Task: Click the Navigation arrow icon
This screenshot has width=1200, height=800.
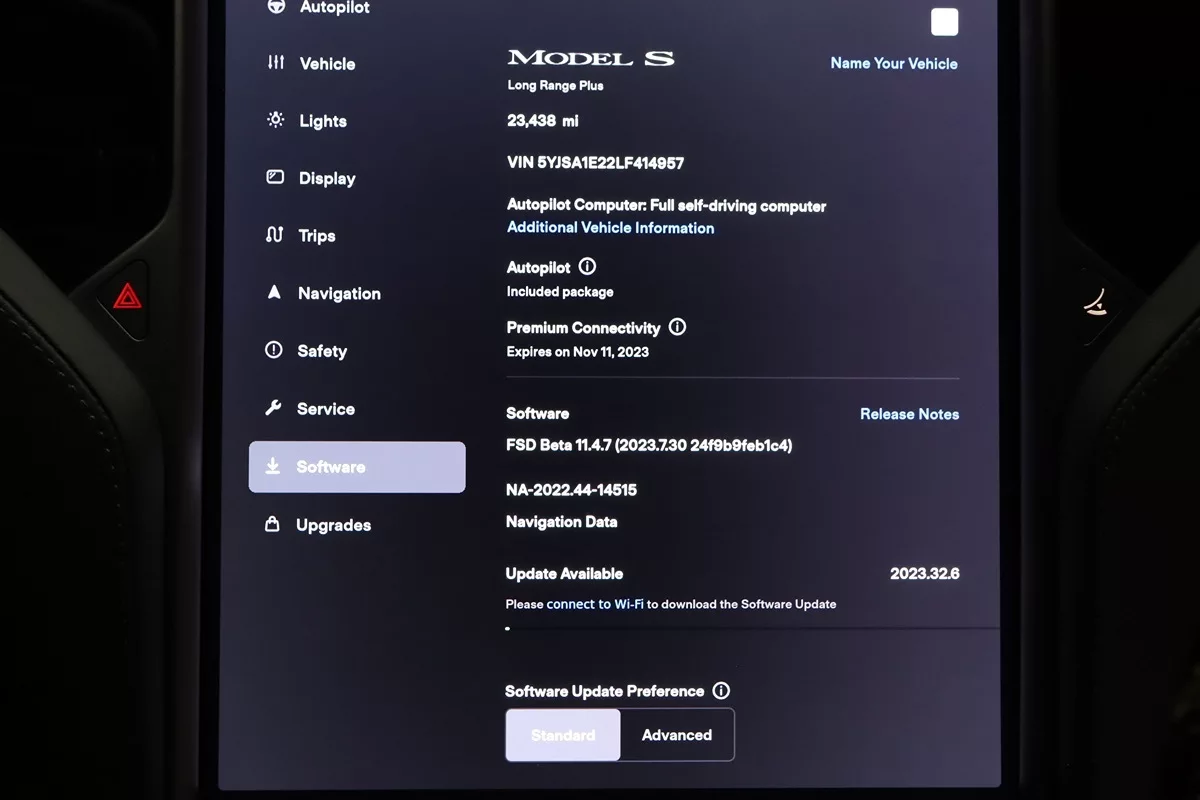Action: click(x=274, y=293)
